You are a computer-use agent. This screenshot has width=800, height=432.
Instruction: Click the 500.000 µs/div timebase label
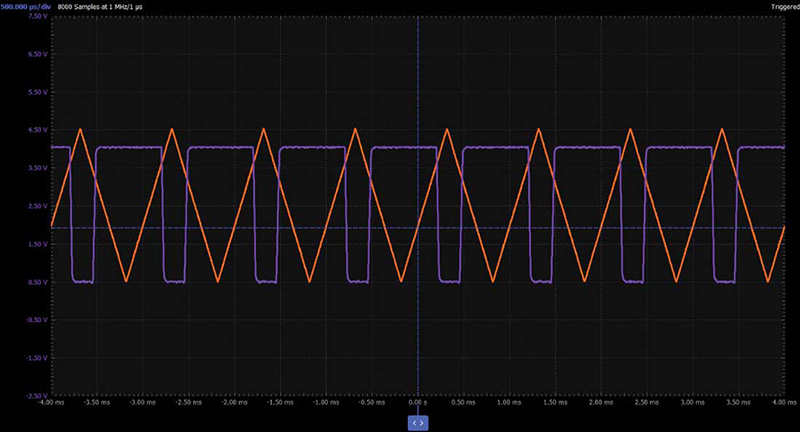click(x=26, y=7)
